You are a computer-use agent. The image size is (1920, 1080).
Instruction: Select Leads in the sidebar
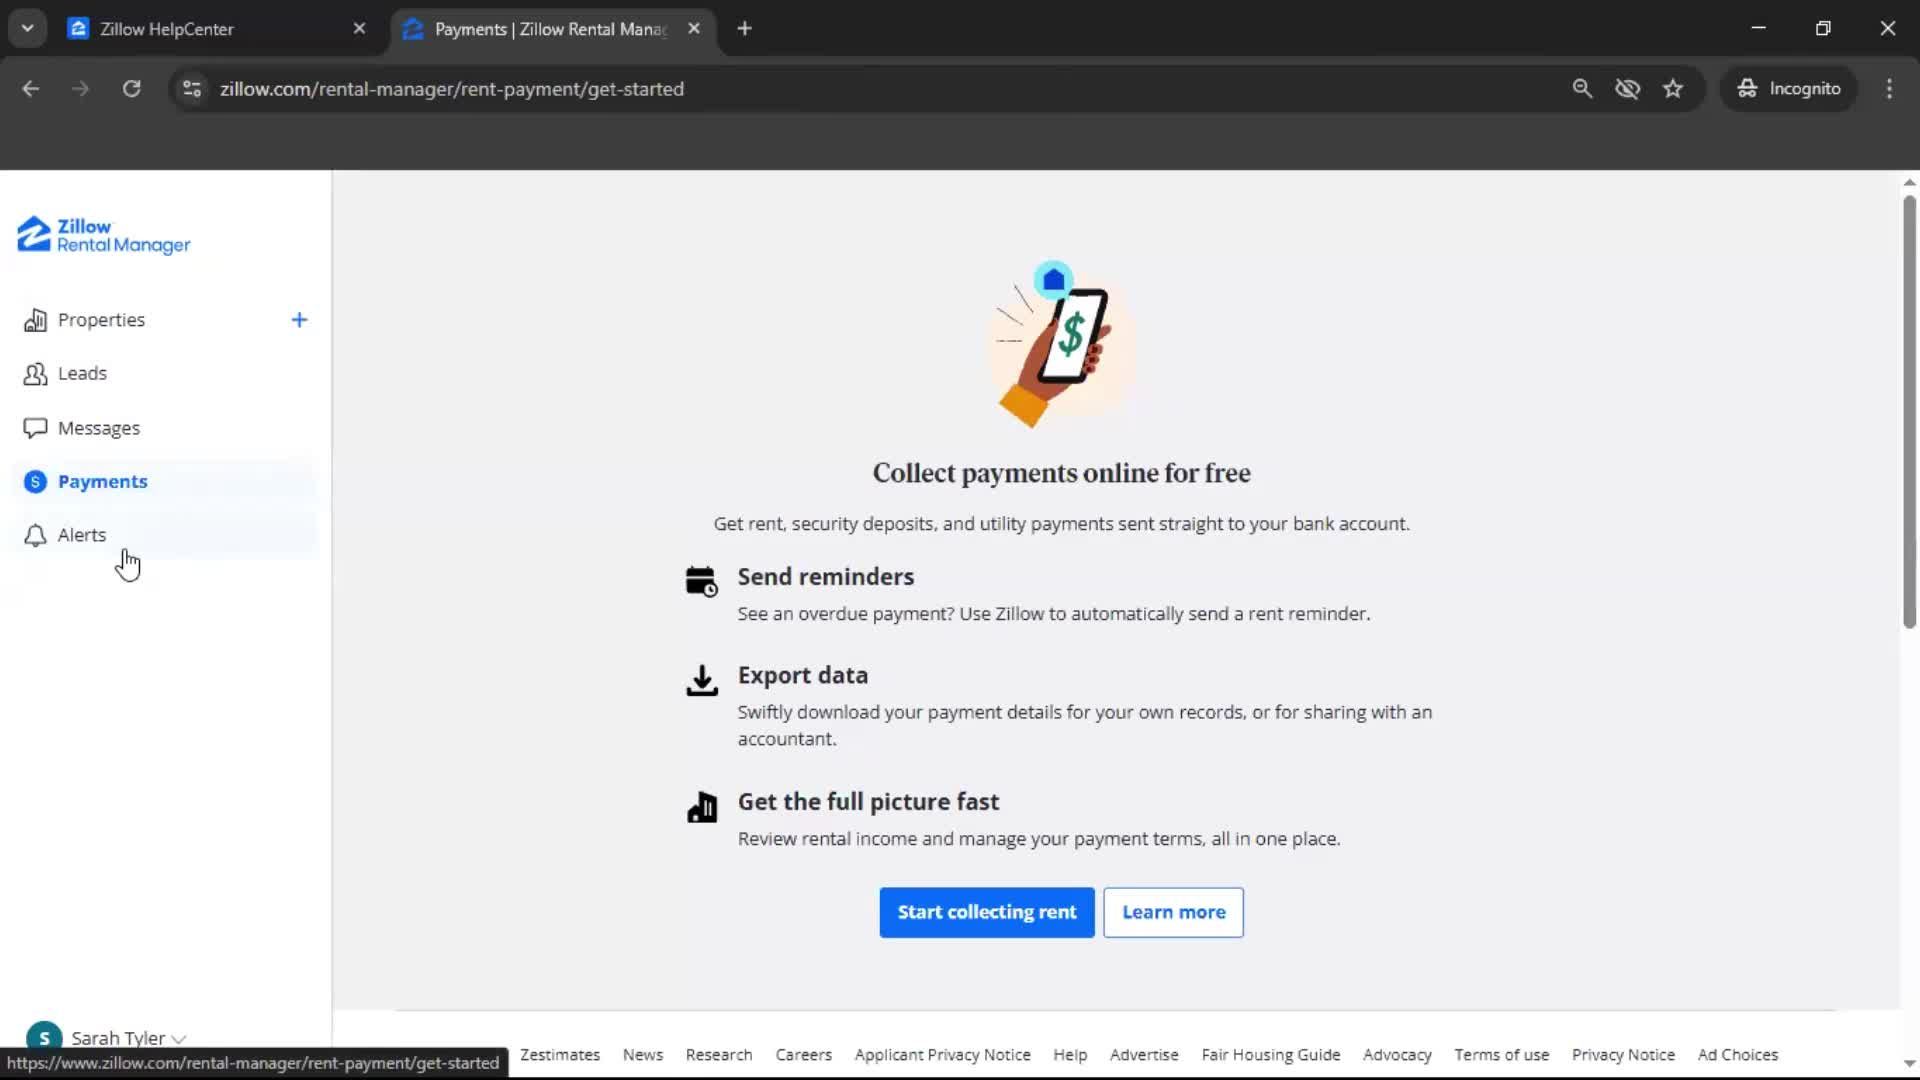(x=84, y=373)
